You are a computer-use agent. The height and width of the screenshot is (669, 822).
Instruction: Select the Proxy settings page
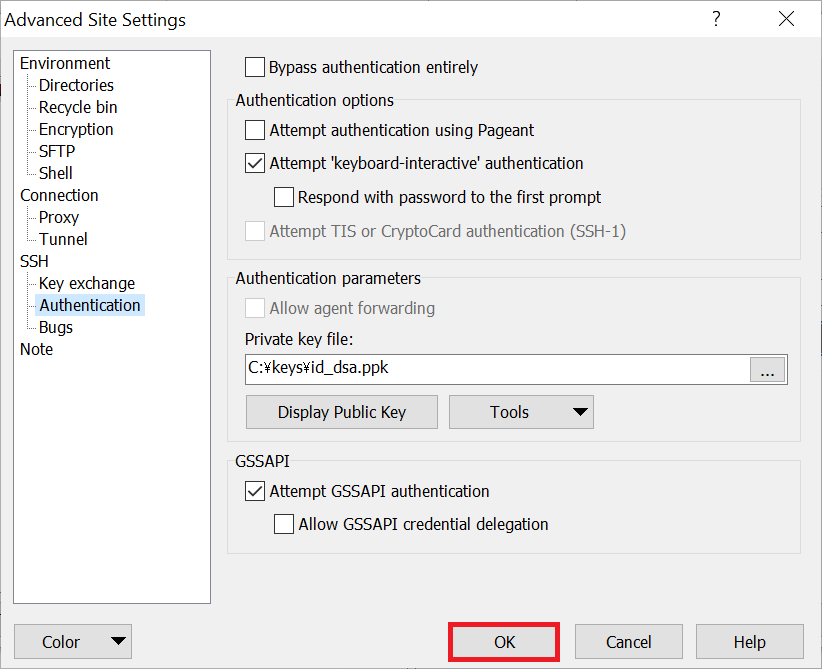[59, 217]
